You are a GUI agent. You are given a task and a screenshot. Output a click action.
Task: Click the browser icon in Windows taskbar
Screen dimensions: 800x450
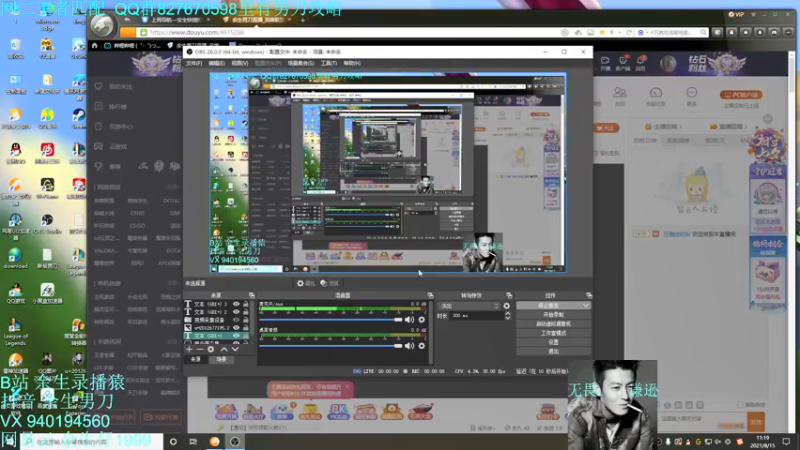tap(214, 441)
